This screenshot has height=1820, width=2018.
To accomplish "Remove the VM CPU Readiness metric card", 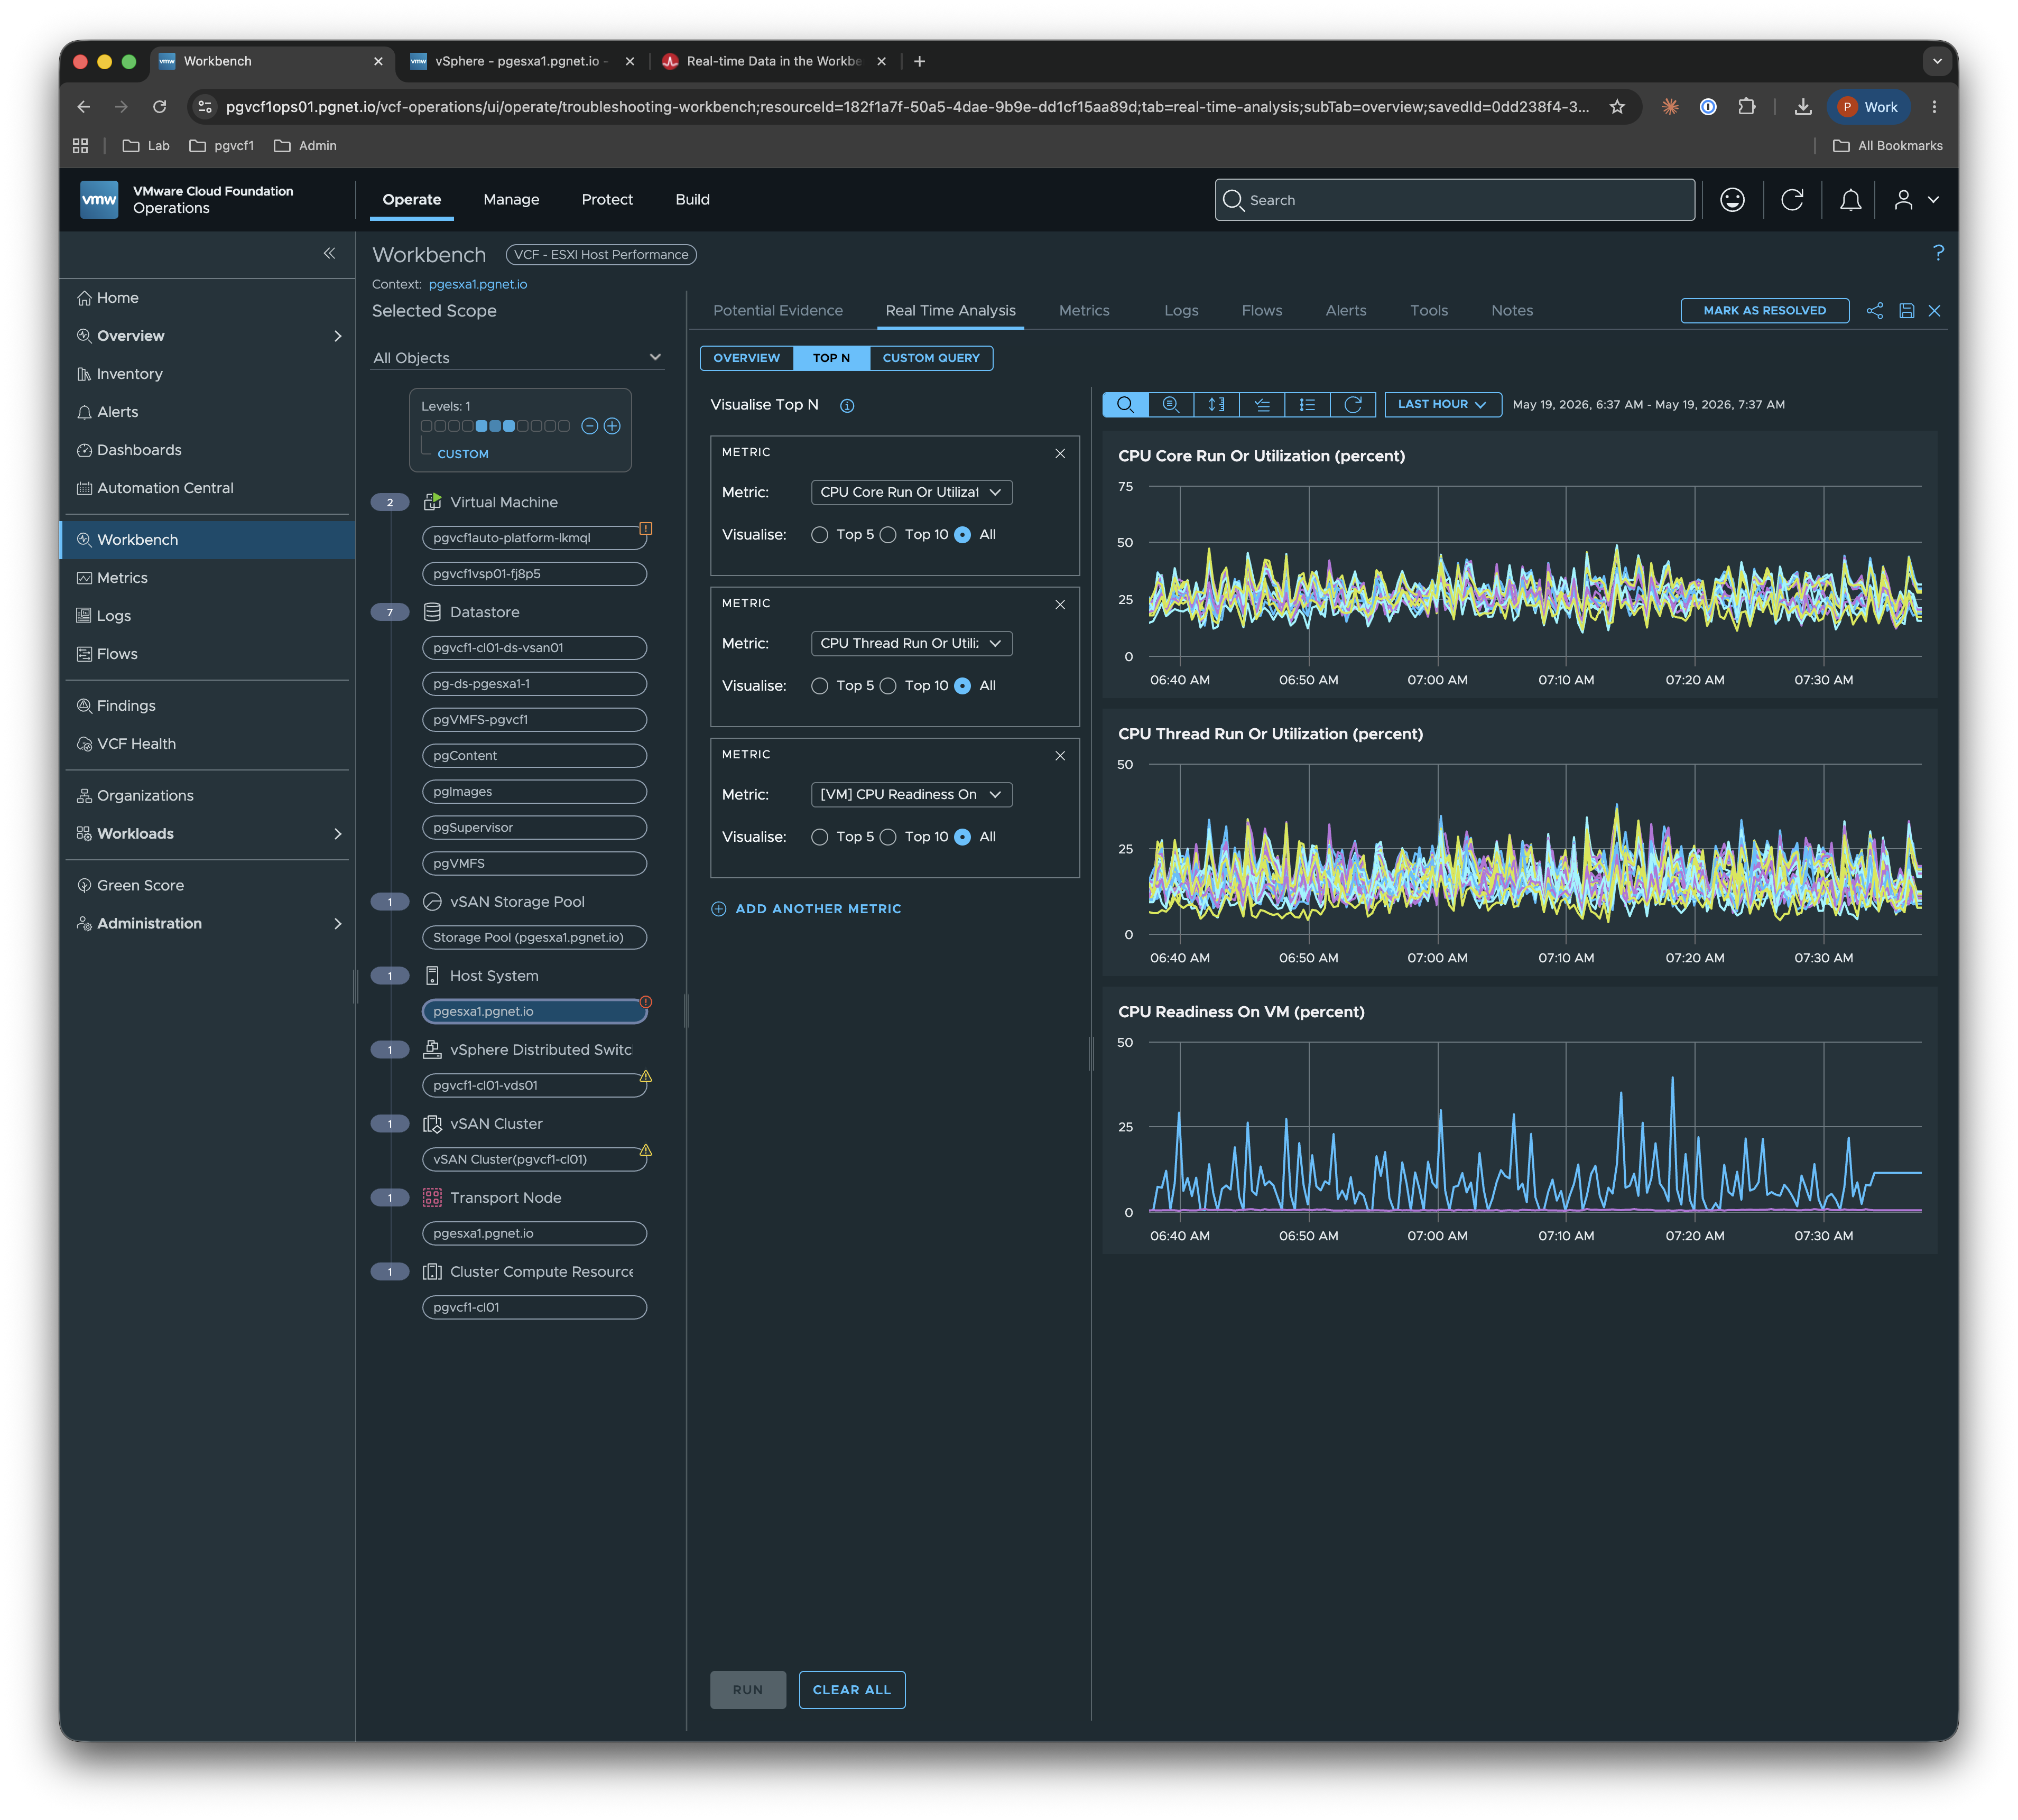I will click(x=1060, y=756).
